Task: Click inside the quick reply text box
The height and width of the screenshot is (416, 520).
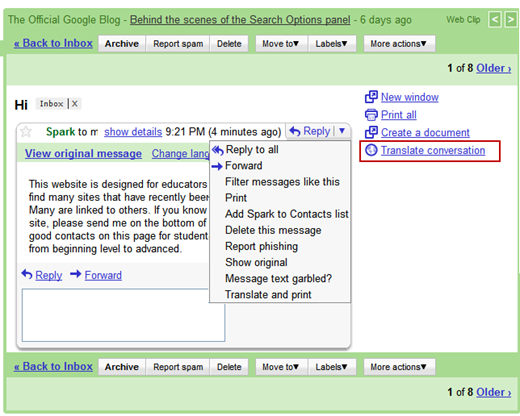Action: pos(123,315)
